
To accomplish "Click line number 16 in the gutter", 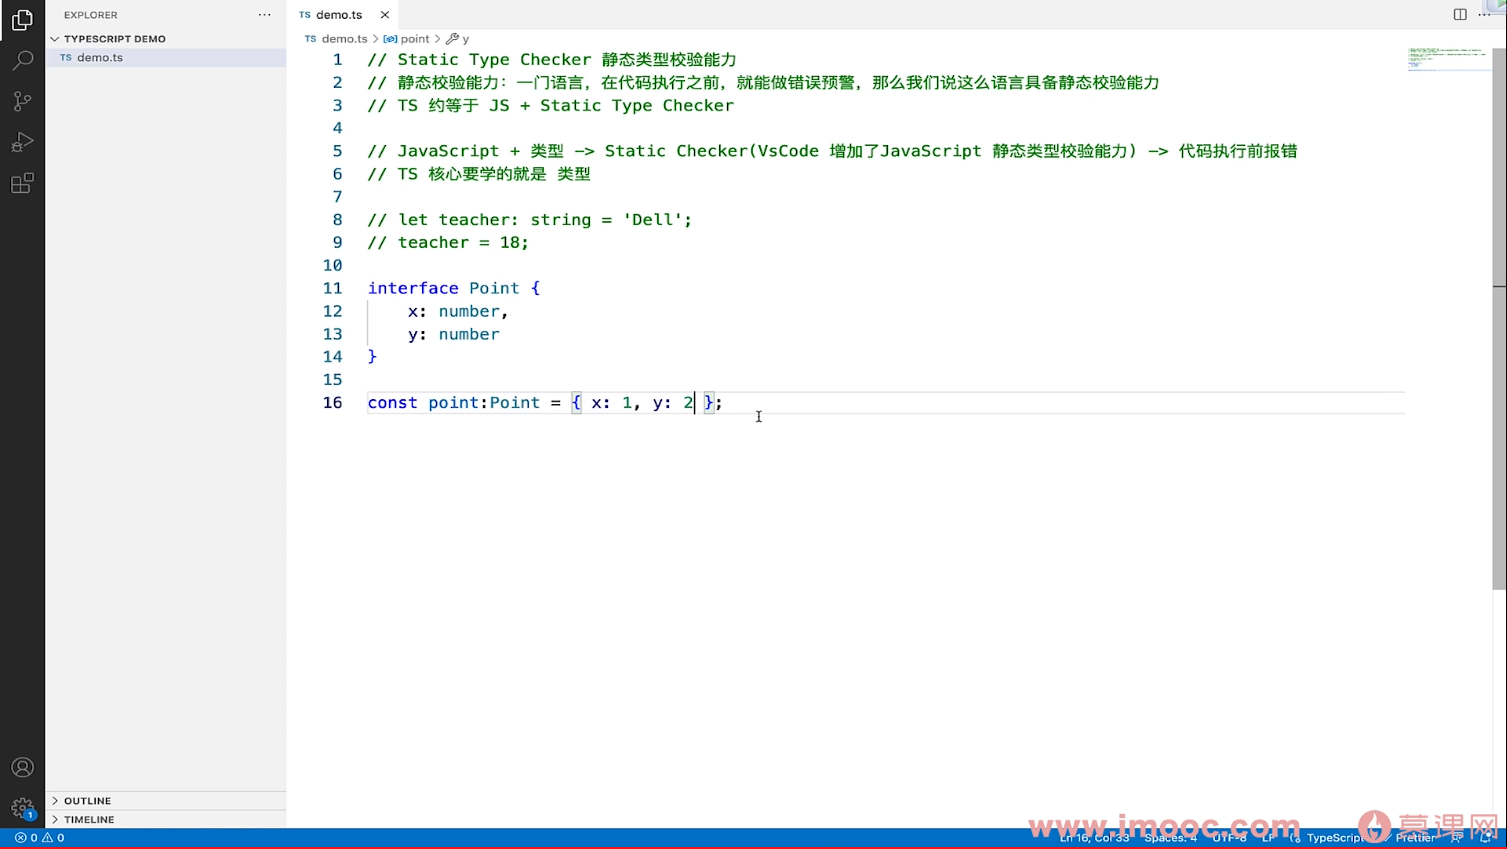I will tap(332, 403).
